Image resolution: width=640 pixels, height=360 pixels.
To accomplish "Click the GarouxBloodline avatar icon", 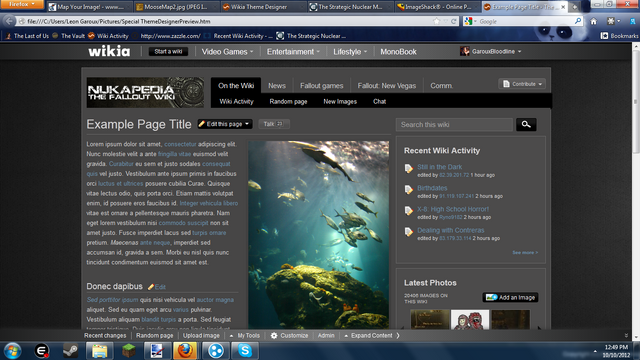I will click(x=464, y=51).
